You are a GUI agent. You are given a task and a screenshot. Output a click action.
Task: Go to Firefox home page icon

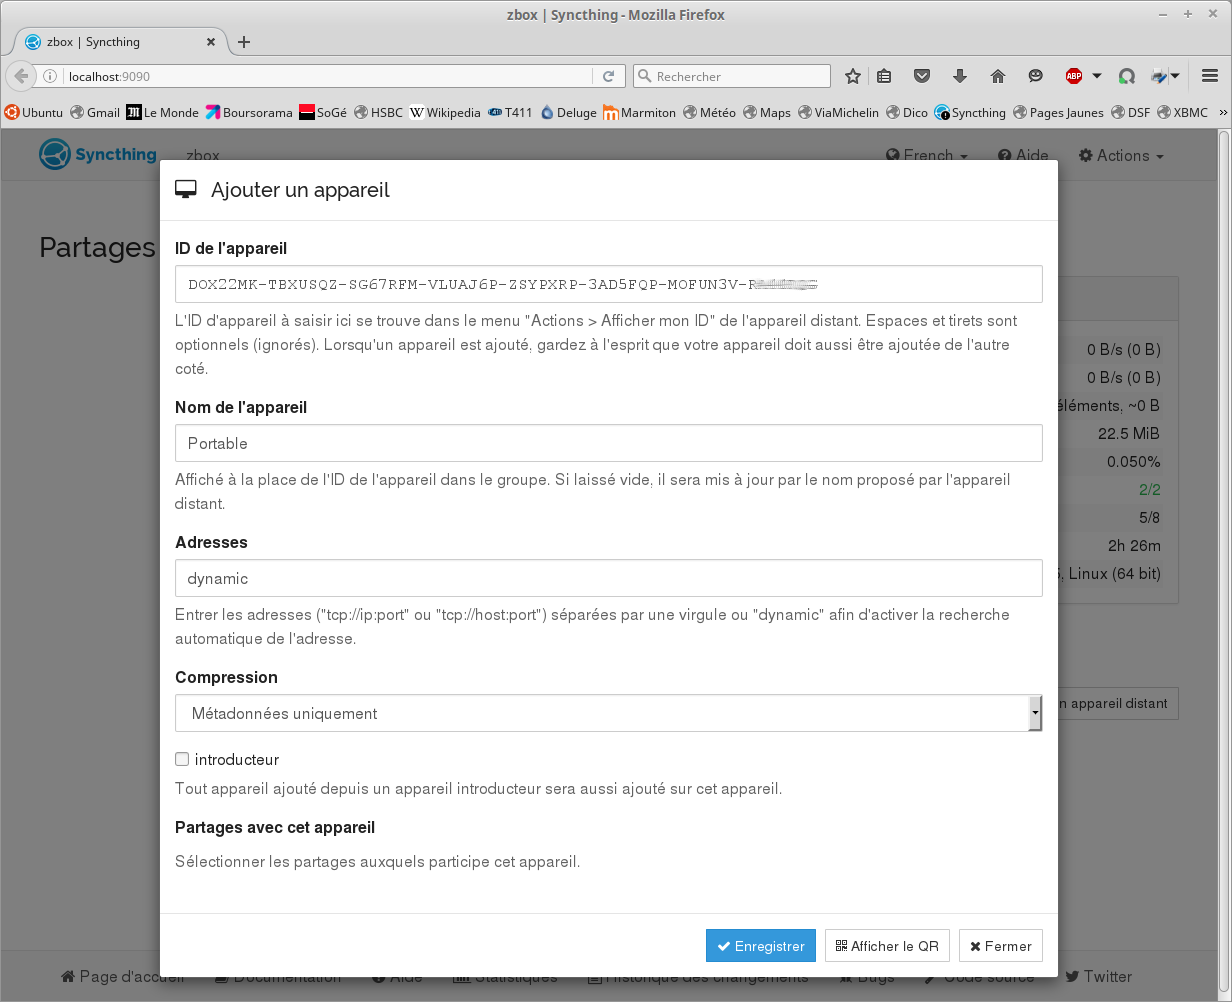tap(997, 76)
